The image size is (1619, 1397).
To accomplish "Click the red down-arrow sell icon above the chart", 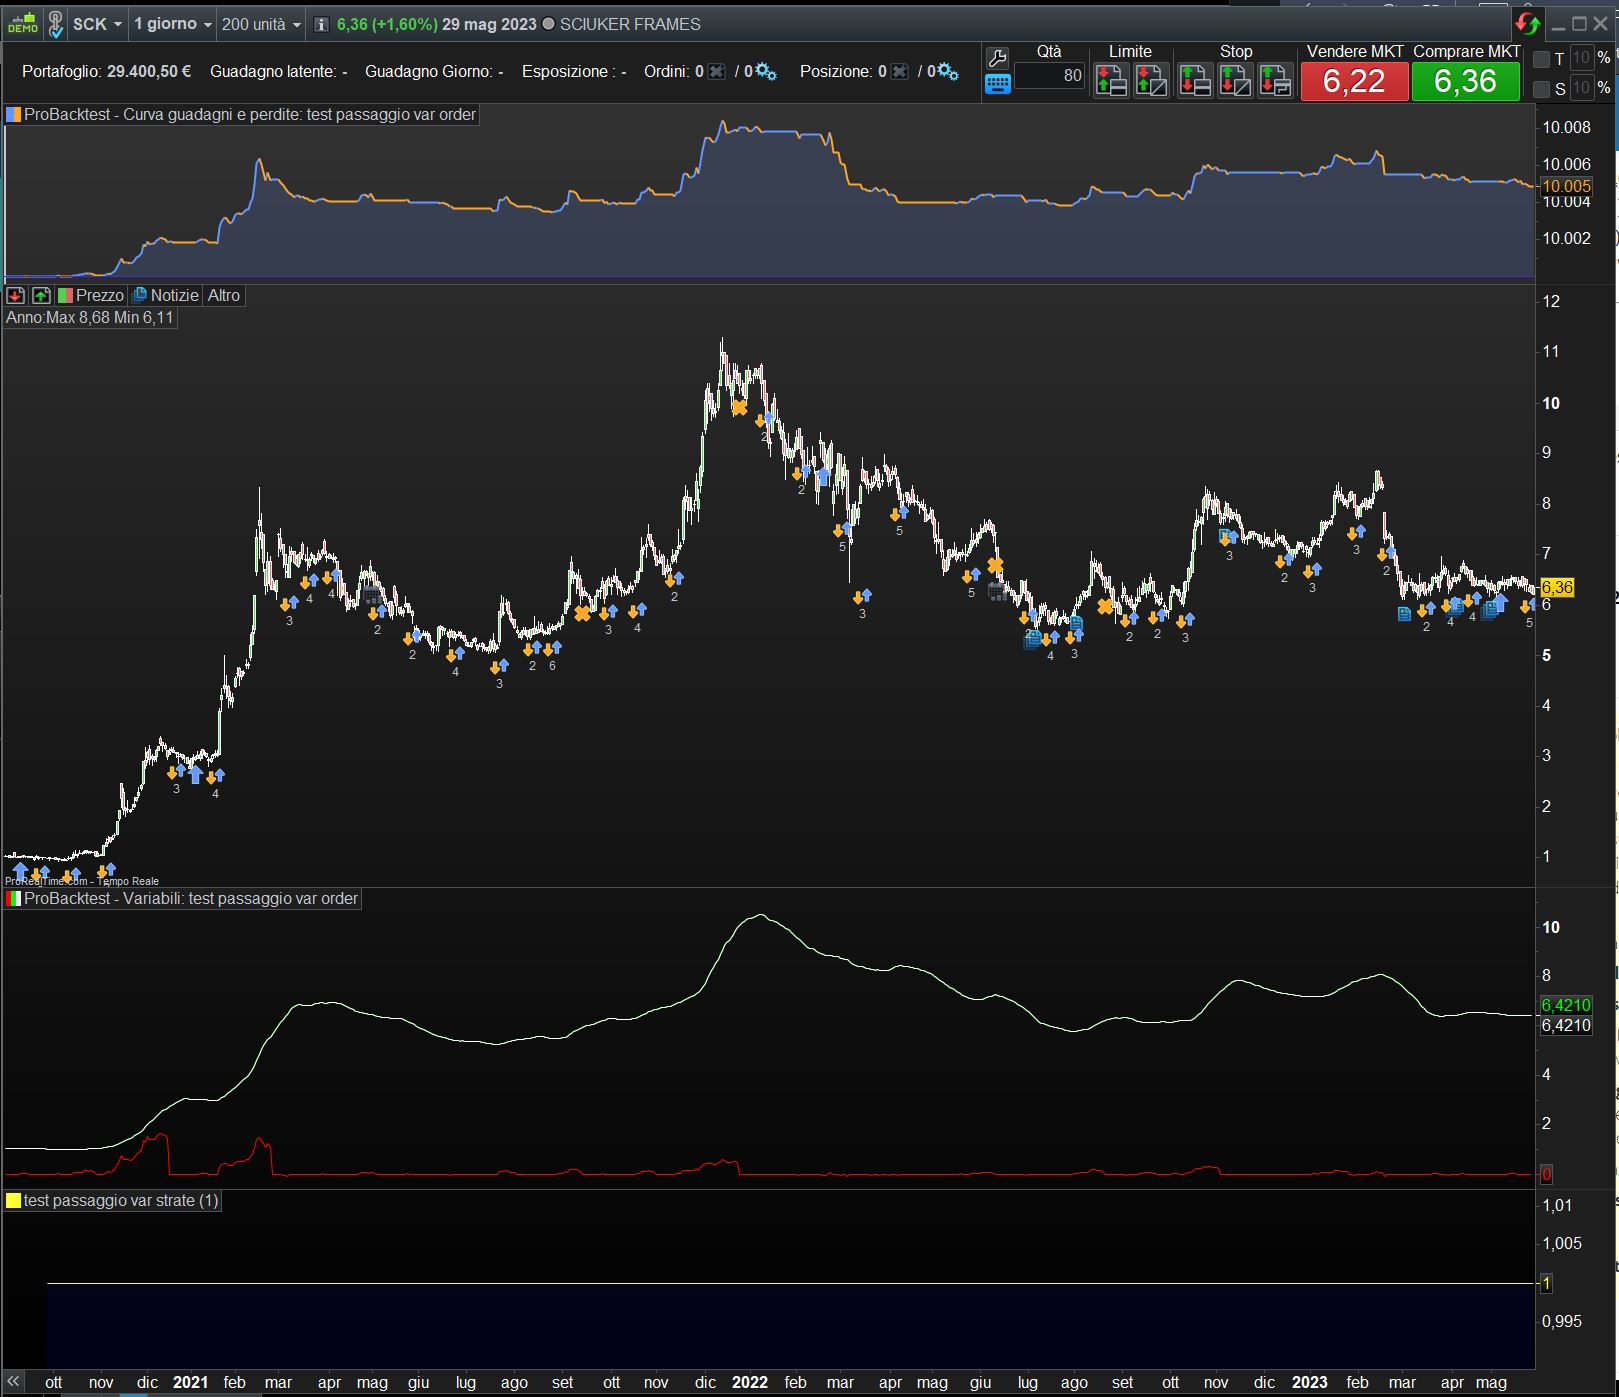I will [x=15, y=295].
